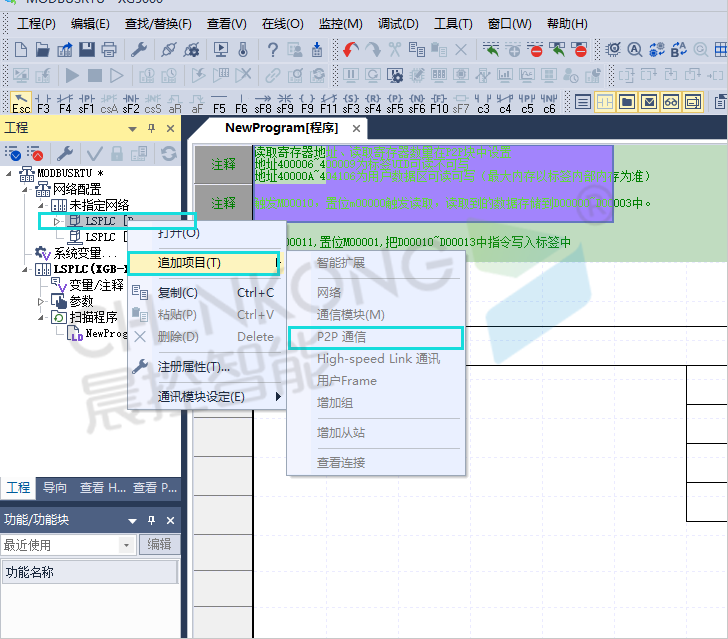Image resolution: width=728 pixels, height=639 pixels.
Task: Switch to the 导向 tab
Action: pos(55,488)
